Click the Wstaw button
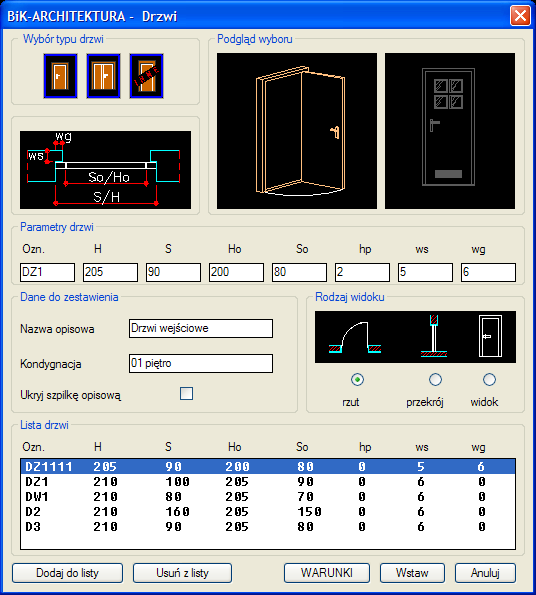This screenshot has width=536, height=595. pyautogui.click(x=412, y=573)
